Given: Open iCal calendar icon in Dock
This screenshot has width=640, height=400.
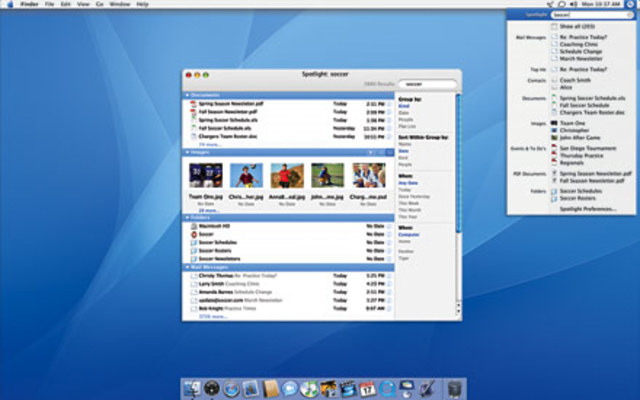Looking at the screenshot, I should (367, 389).
